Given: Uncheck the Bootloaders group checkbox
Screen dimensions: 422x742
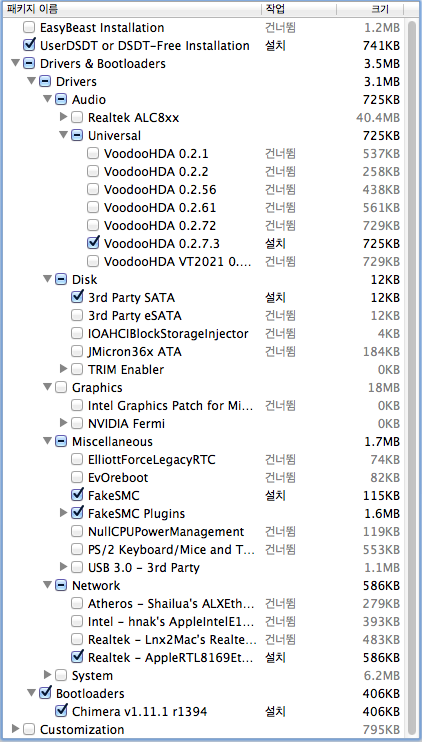Looking at the screenshot, I should 45,693.
